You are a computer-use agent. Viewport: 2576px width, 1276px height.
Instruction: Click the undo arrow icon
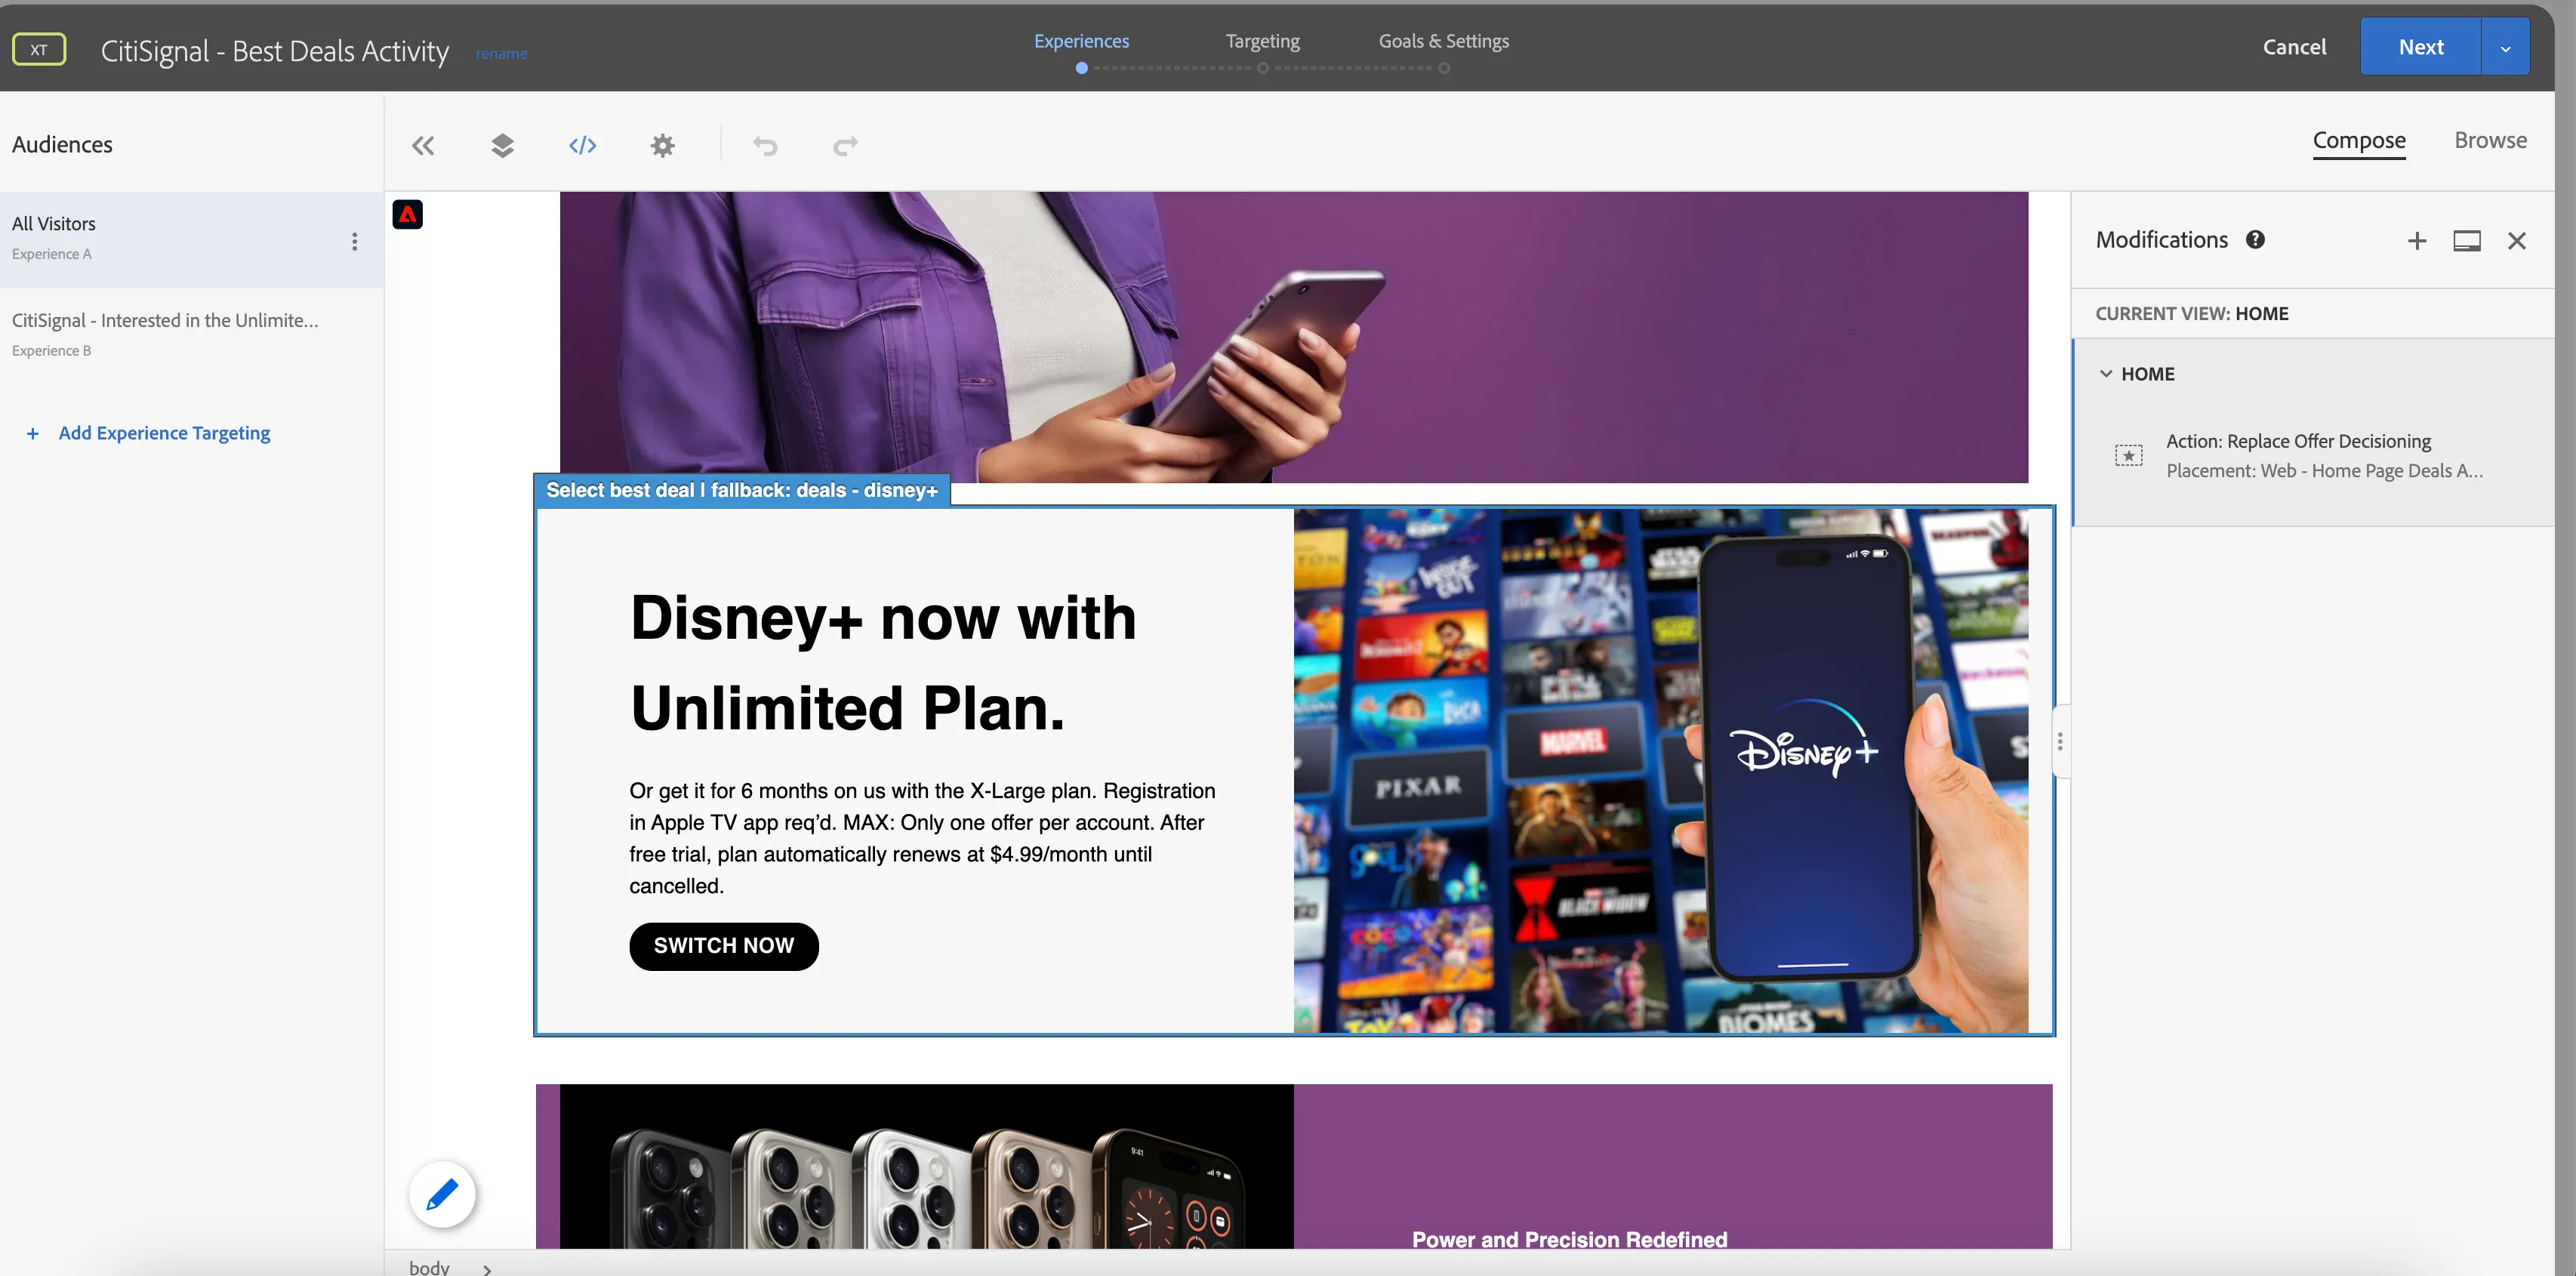[765, 146]
